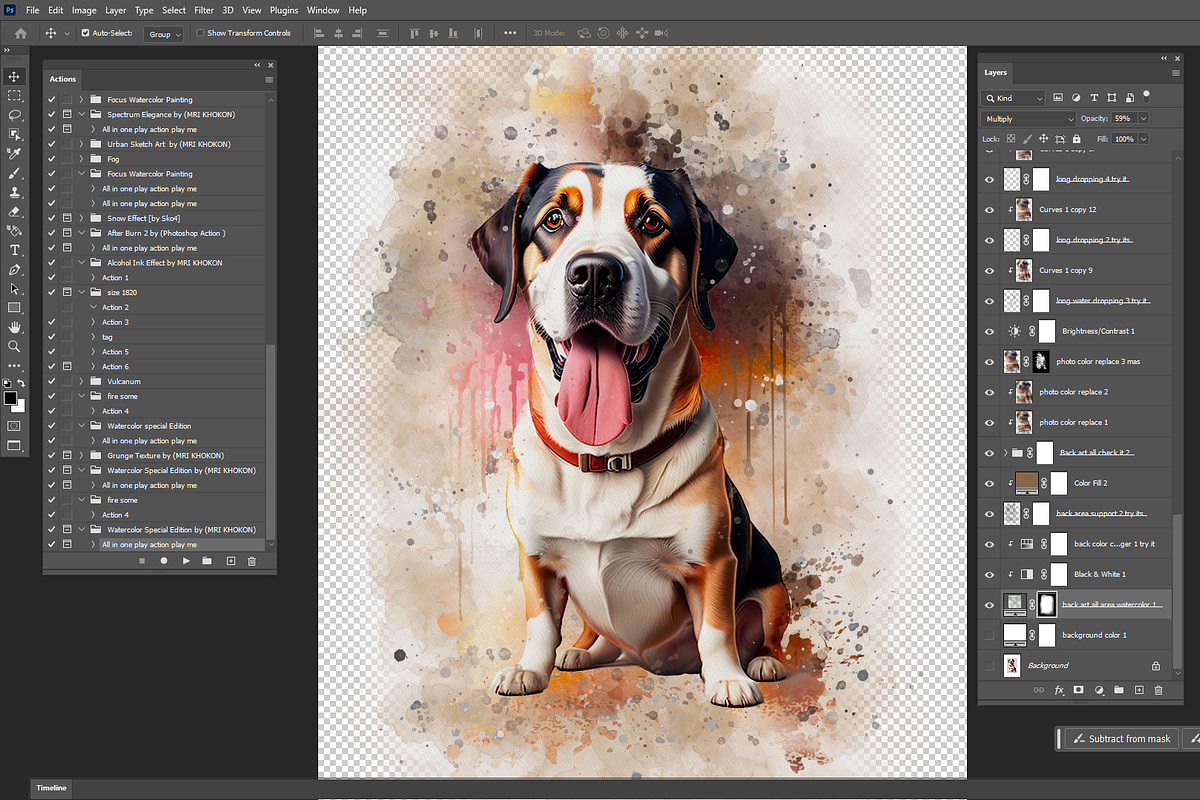Image resolution: width=1200 pixels, height=800 pixels.
Task: Begin recording in Actions panel
Action: click(164, 561)
